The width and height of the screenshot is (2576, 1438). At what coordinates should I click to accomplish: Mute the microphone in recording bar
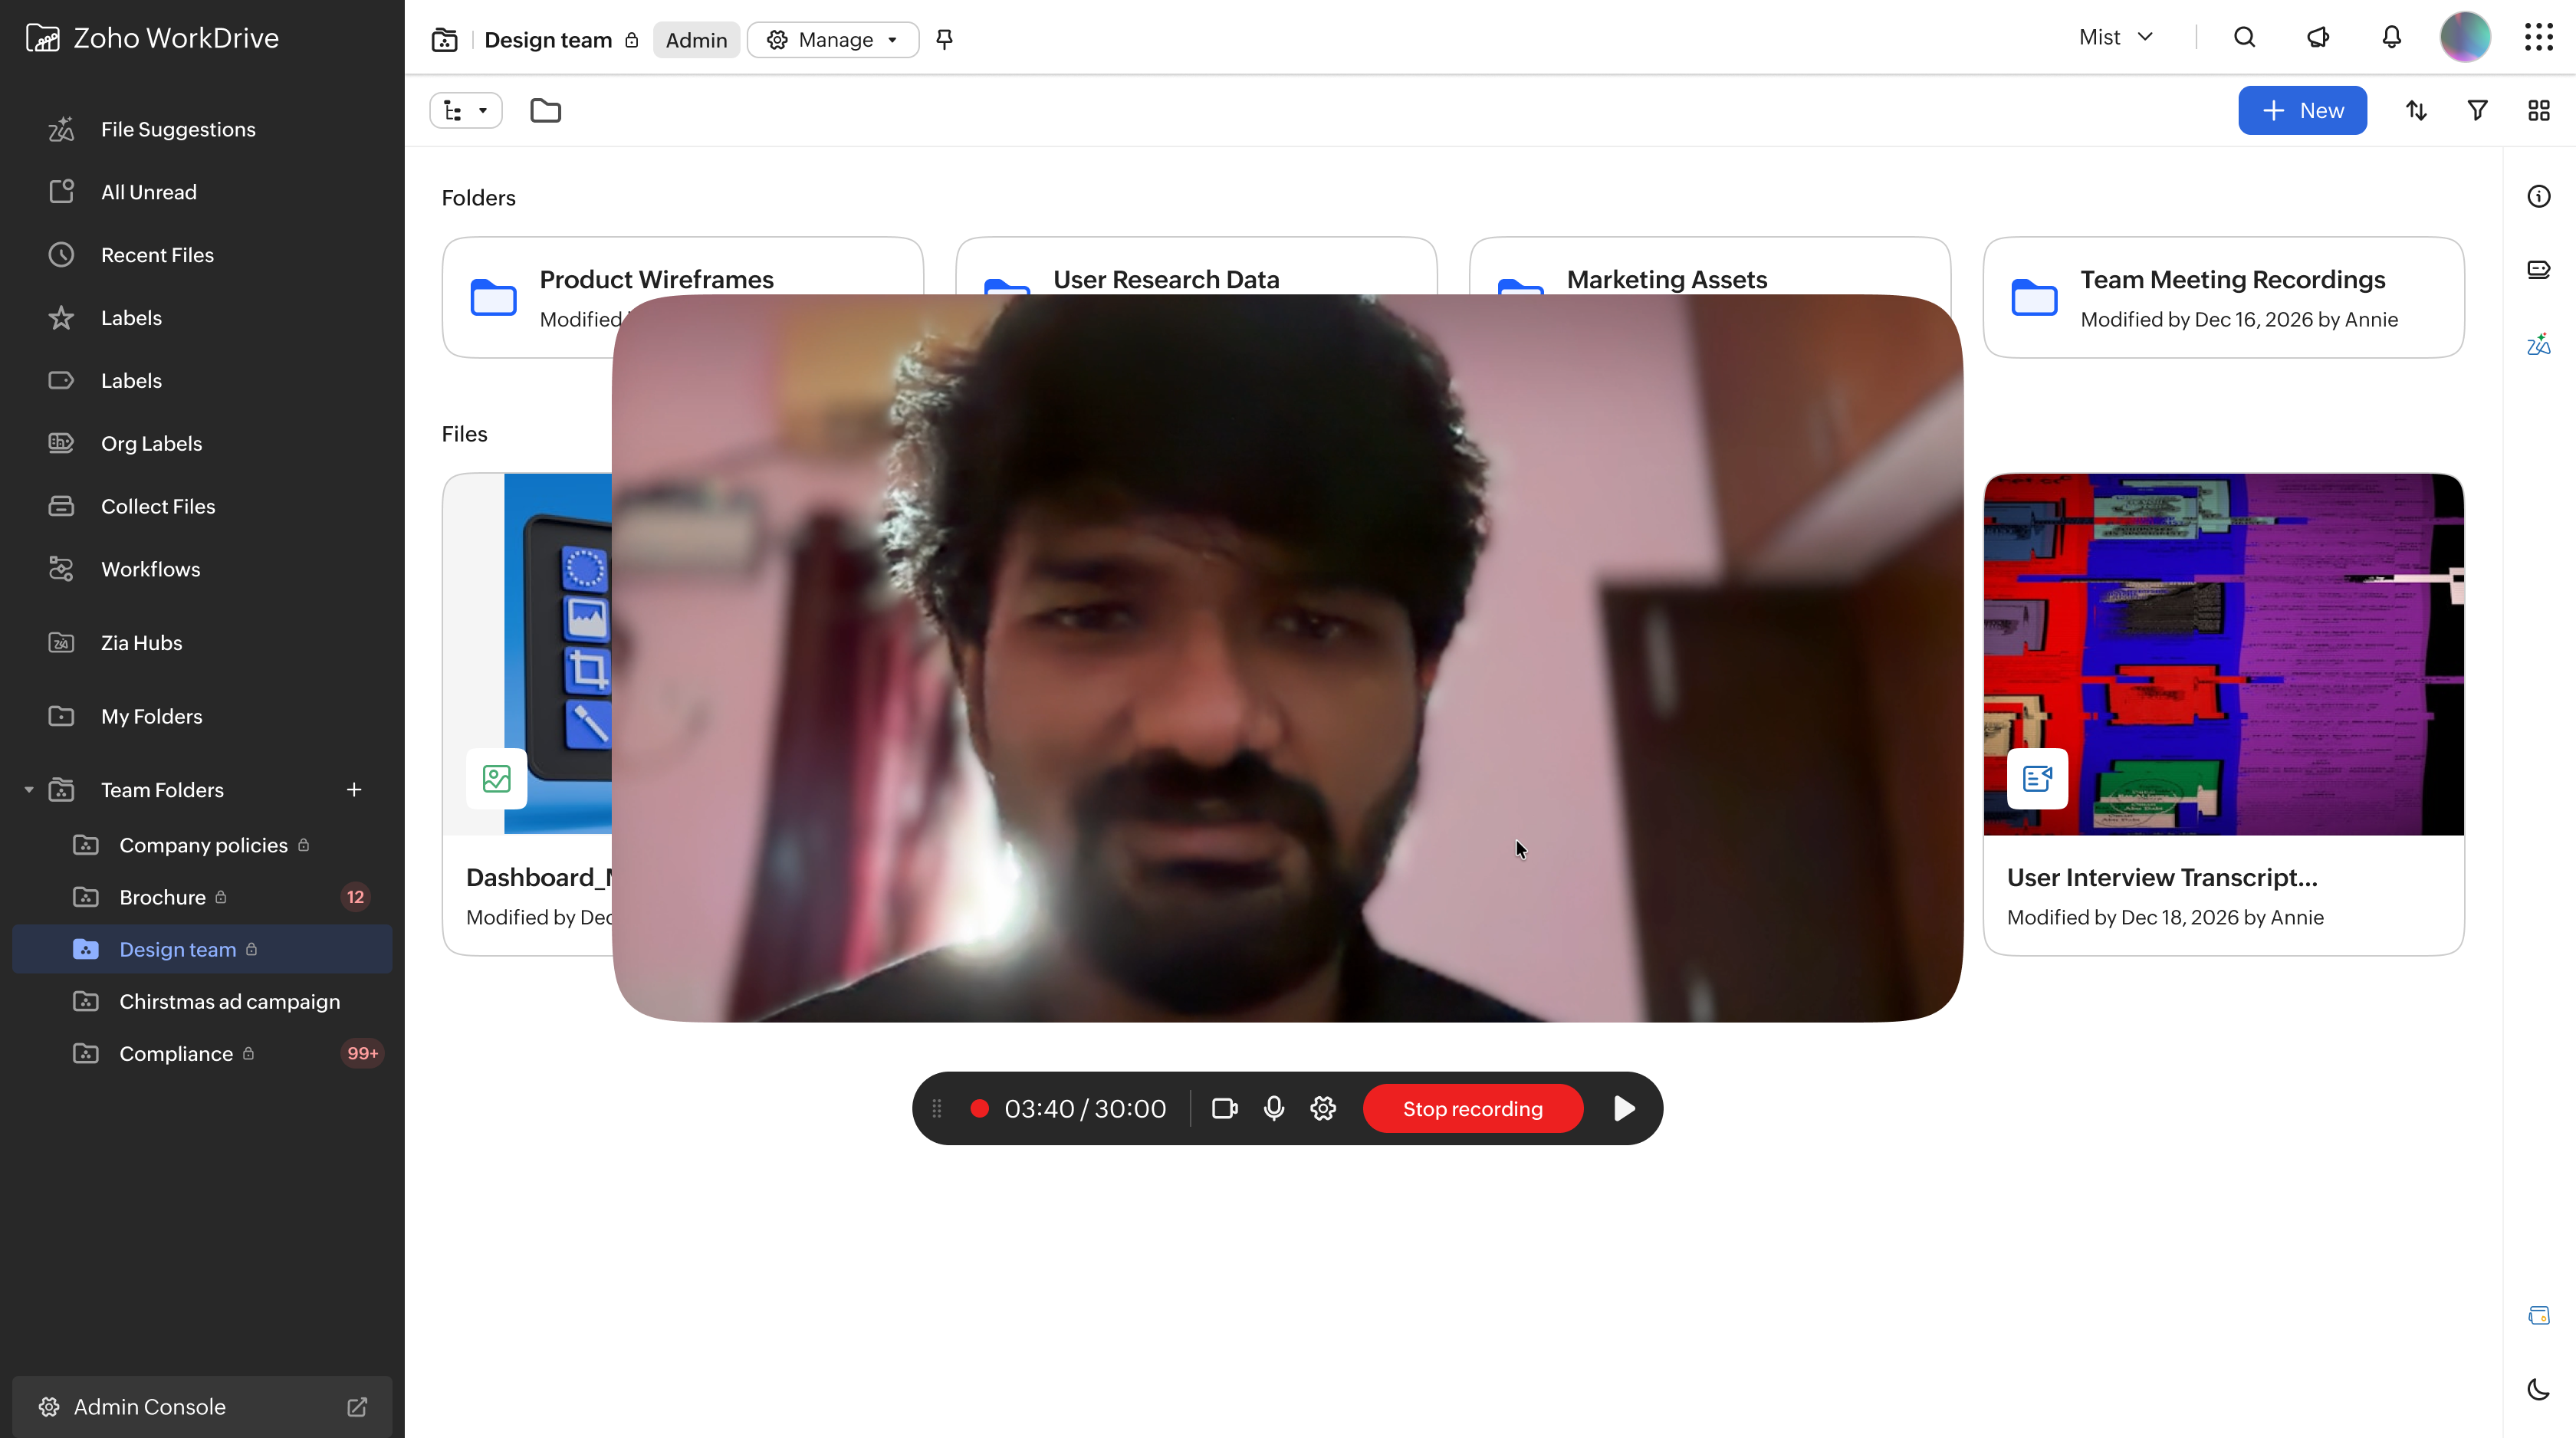(1274, 1108)
